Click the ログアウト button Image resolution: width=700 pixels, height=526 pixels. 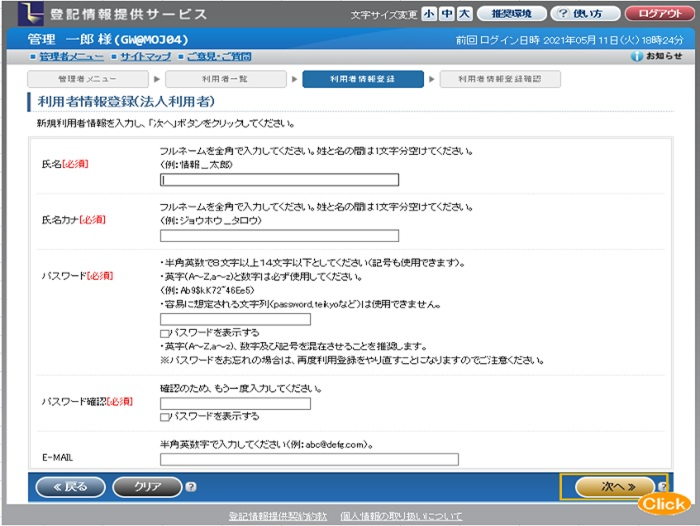pyautogui.click(x=660, y=14)
